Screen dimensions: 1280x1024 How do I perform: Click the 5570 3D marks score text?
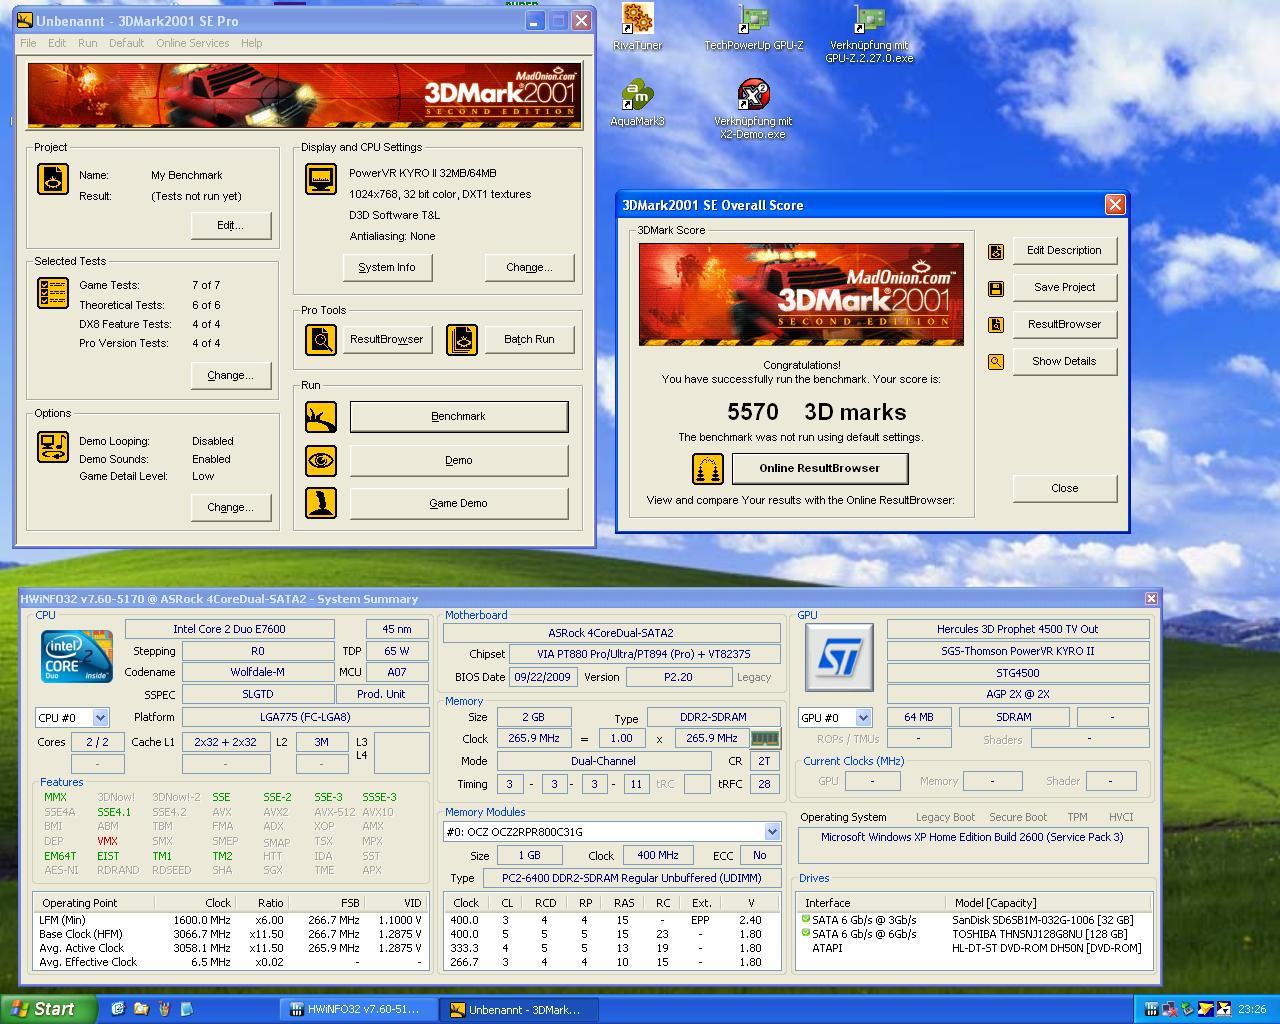click(x=816, y=412)
